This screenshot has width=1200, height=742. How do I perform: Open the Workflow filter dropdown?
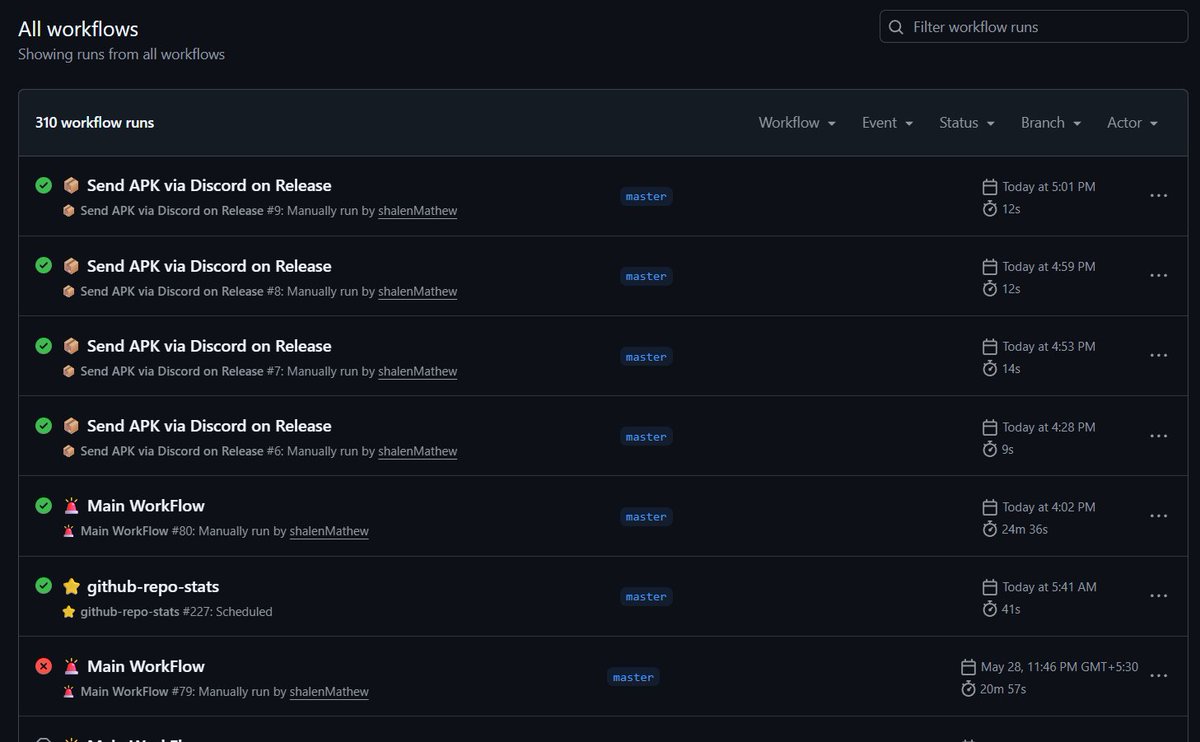[797, 122]
